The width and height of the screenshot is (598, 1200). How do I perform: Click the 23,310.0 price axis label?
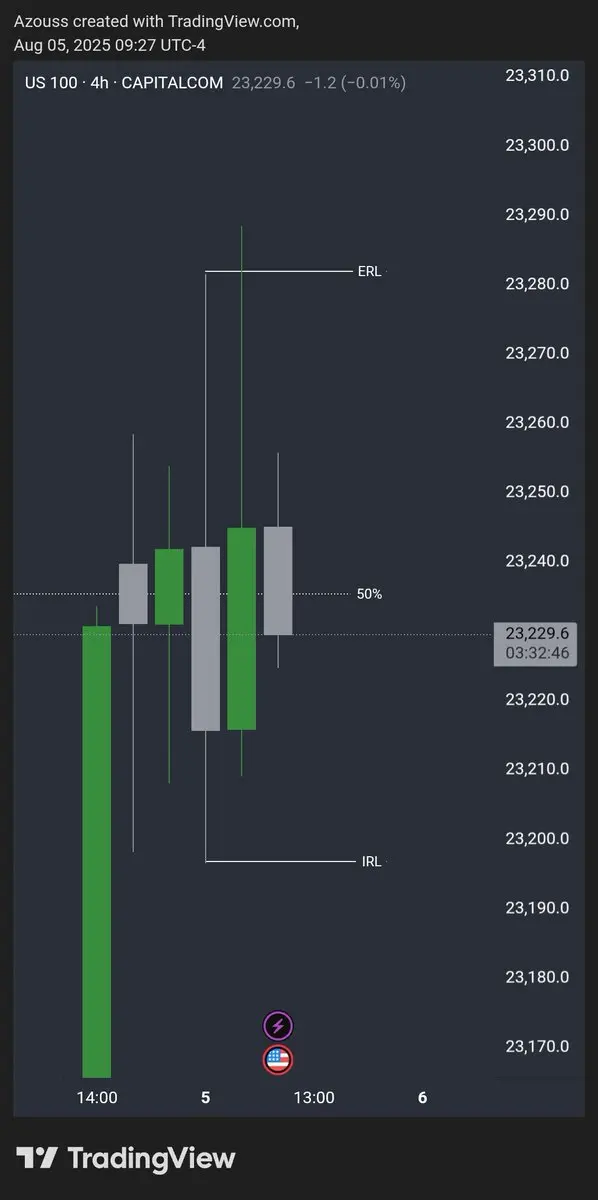[x=538, y=75]
